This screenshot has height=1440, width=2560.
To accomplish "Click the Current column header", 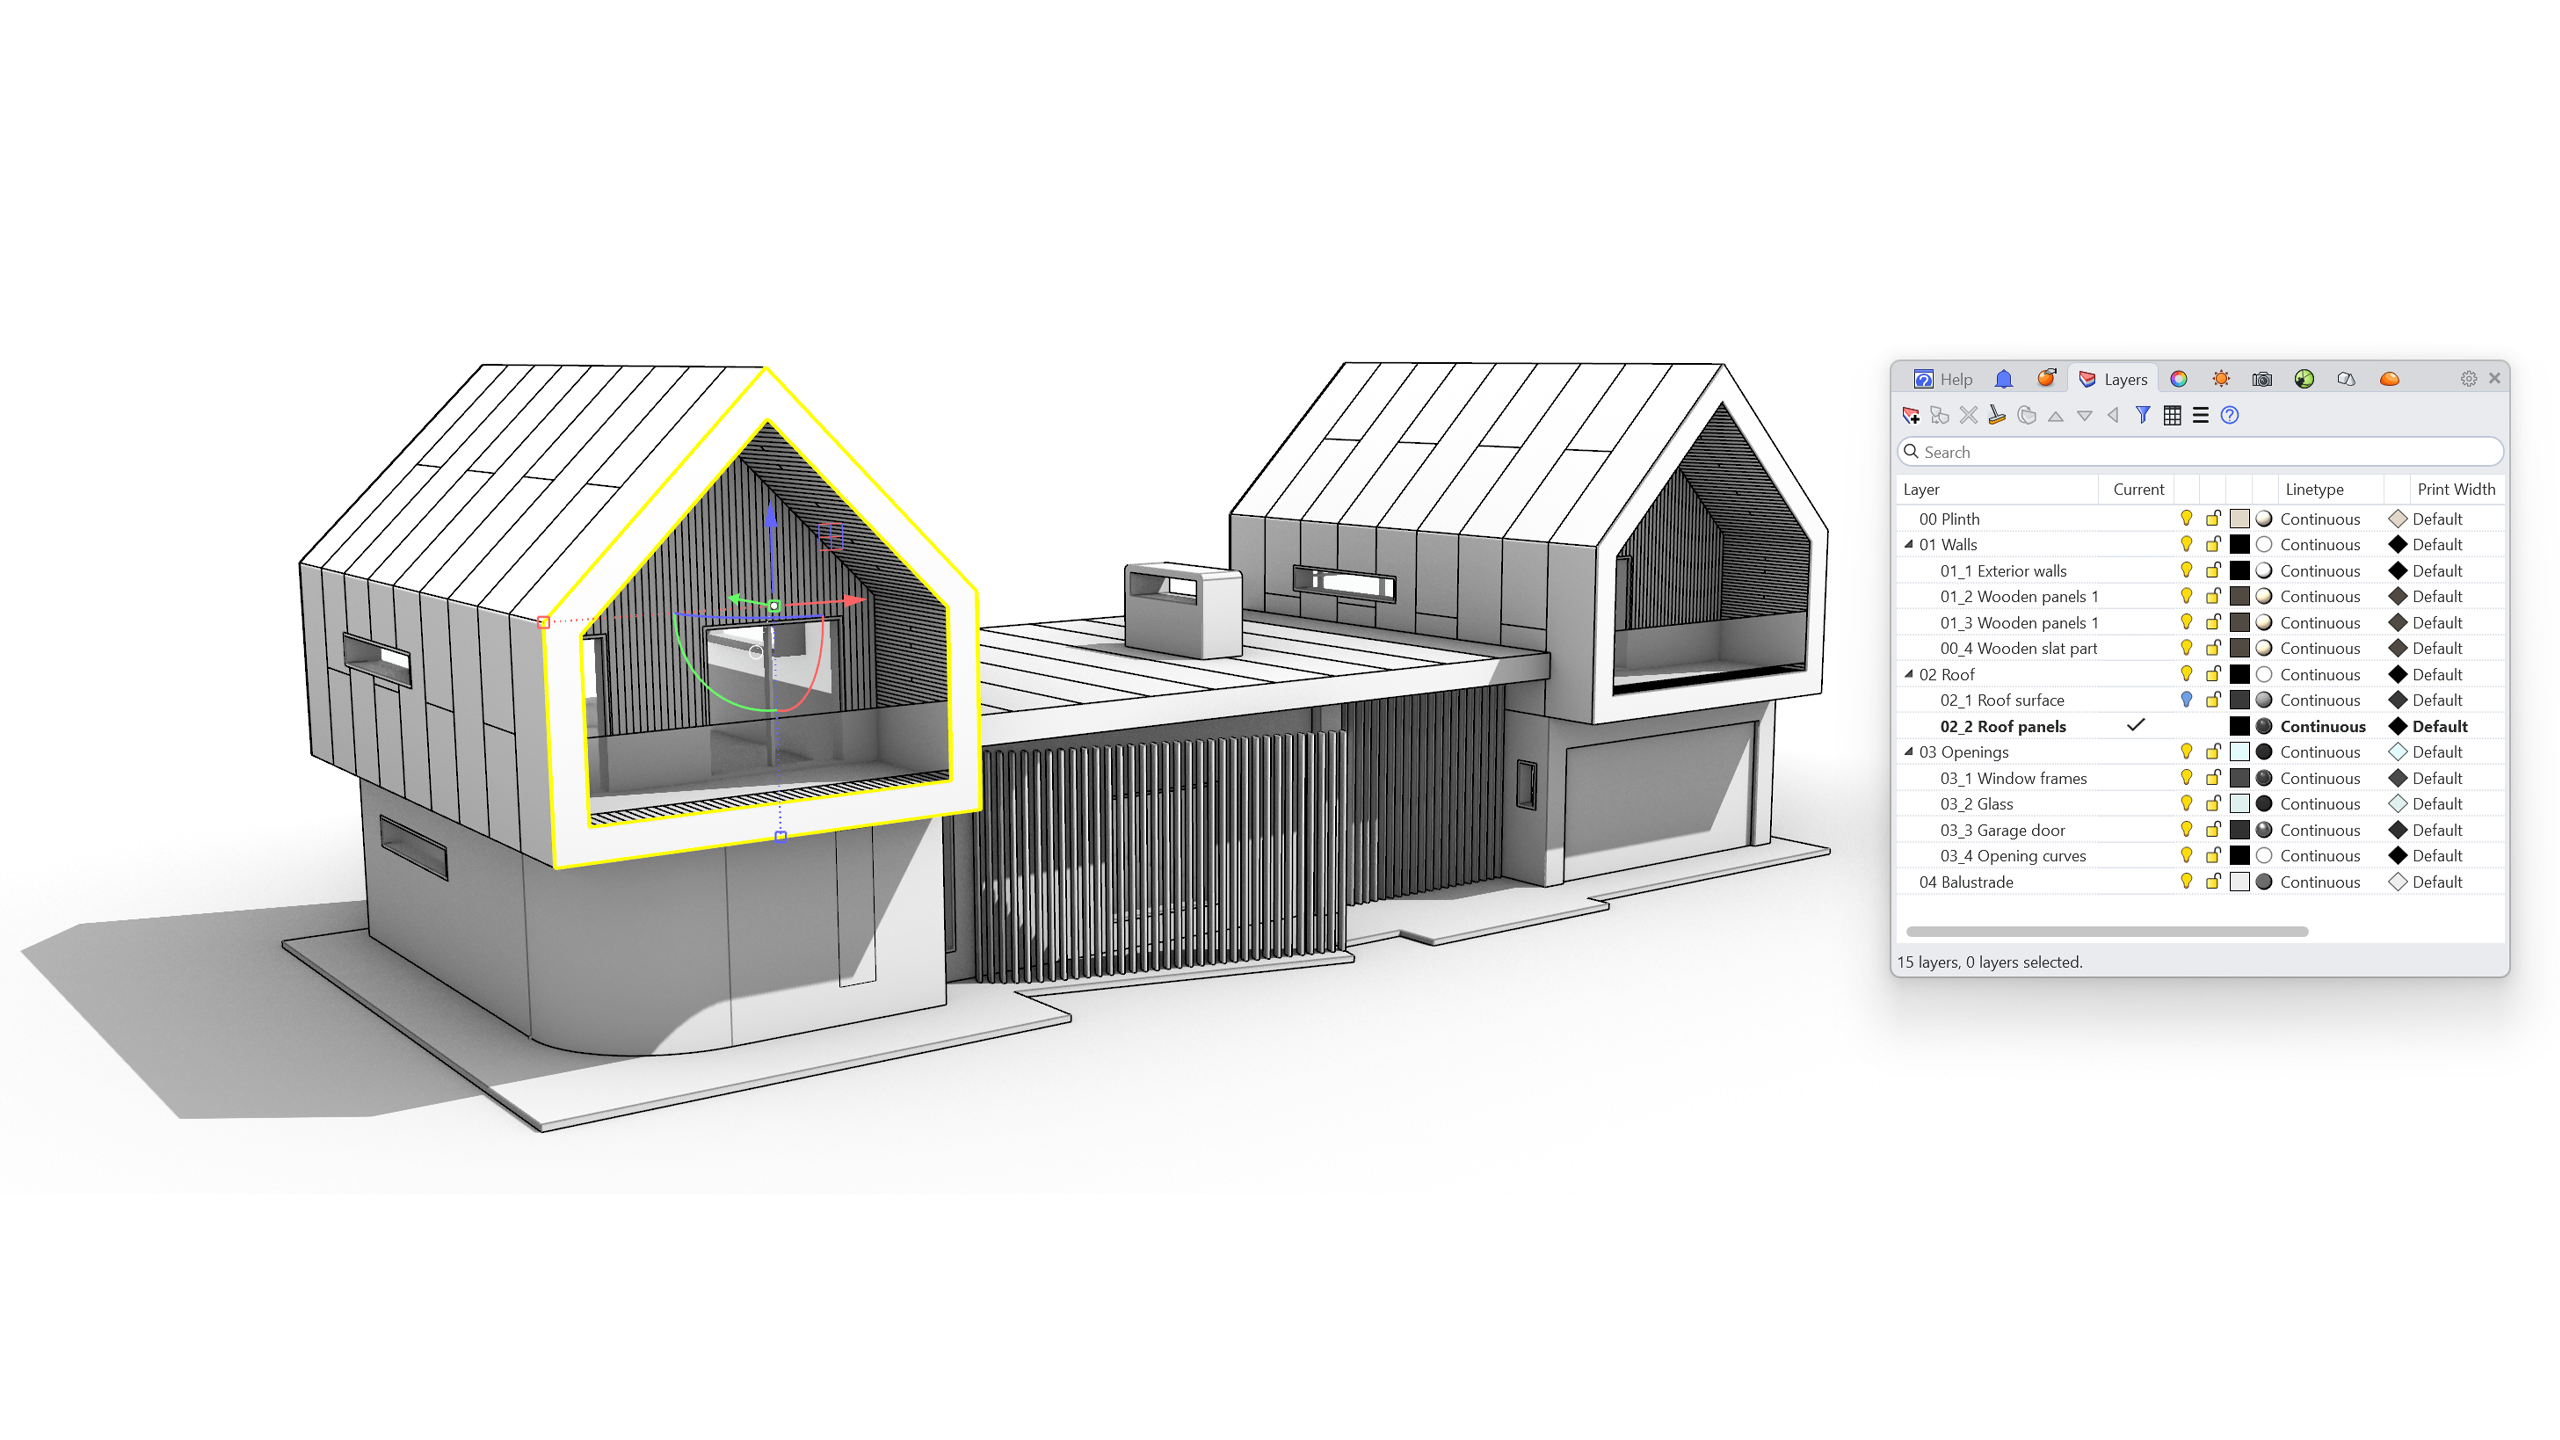I will [2138, 489].
